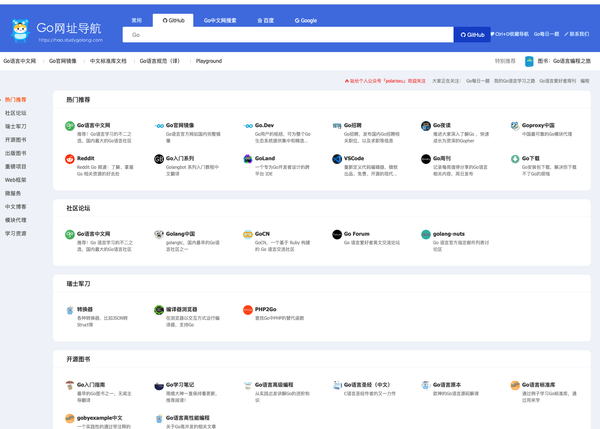Click the polarisxu 公众号 notice link
The image size is (600, 429).
[385, 81]
